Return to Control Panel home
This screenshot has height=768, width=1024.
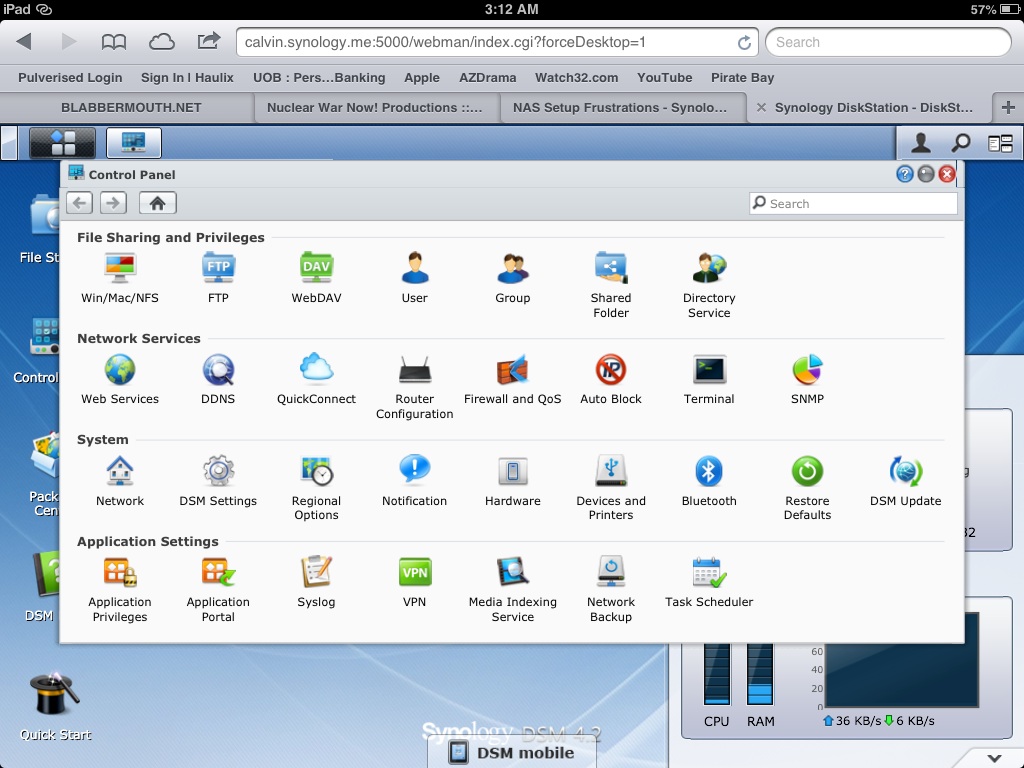point(157,203)
